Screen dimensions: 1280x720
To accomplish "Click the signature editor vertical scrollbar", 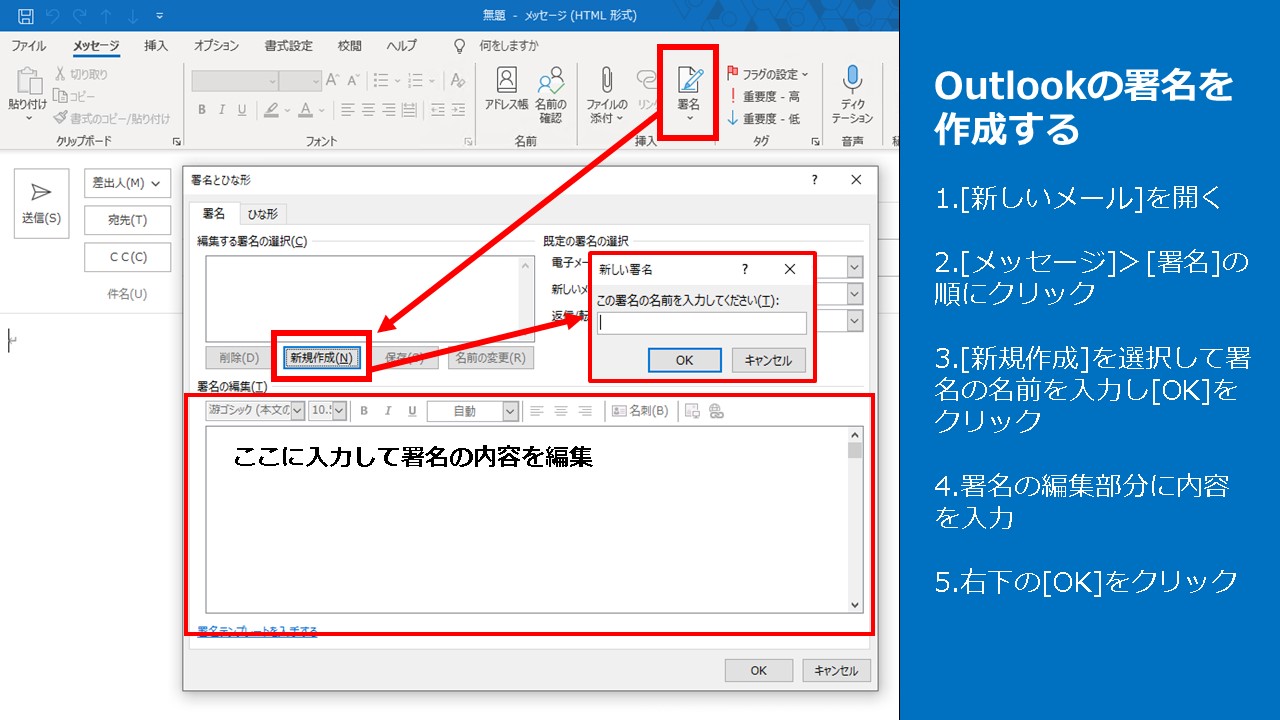I will click(855, 520).
